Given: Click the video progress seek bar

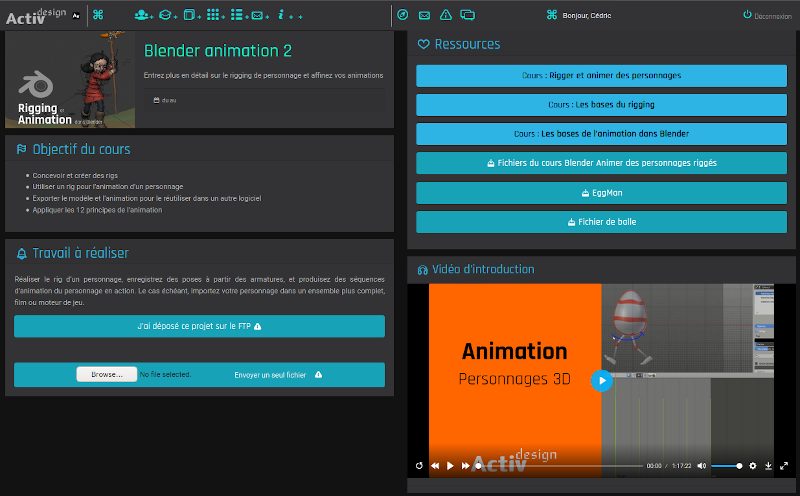Looking at the screenshot, I should (560, 466).
